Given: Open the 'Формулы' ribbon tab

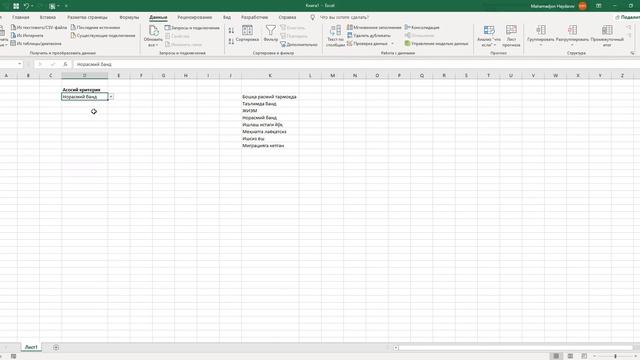Looking at the screenshot, I should [x=129, y=17].
